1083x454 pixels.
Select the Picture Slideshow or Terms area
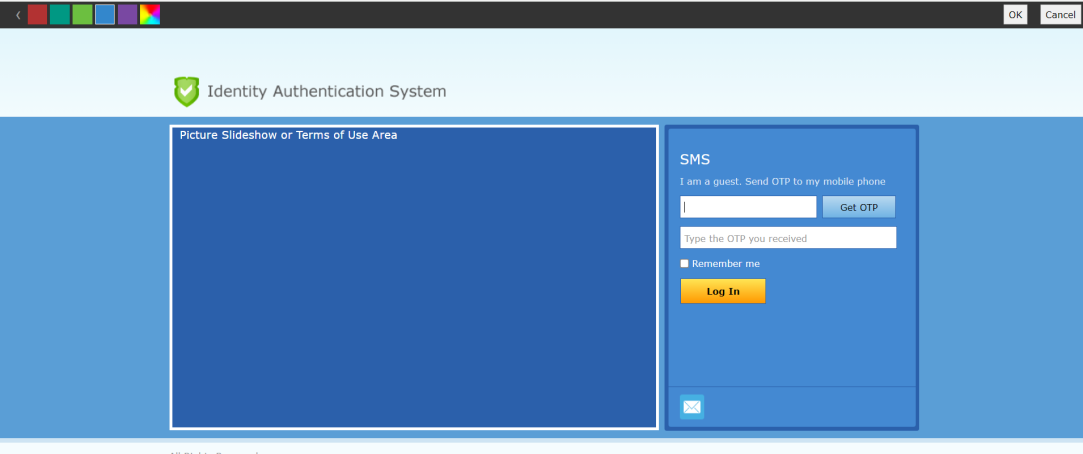[414, 277]
